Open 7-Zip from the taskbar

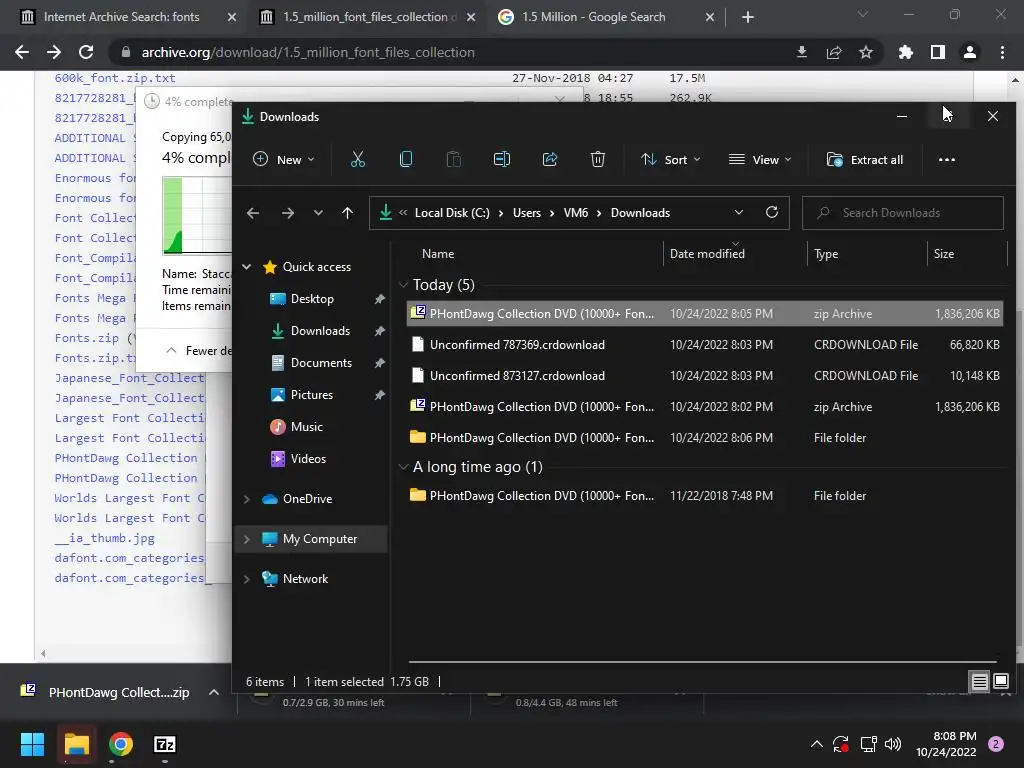(165, 744)
